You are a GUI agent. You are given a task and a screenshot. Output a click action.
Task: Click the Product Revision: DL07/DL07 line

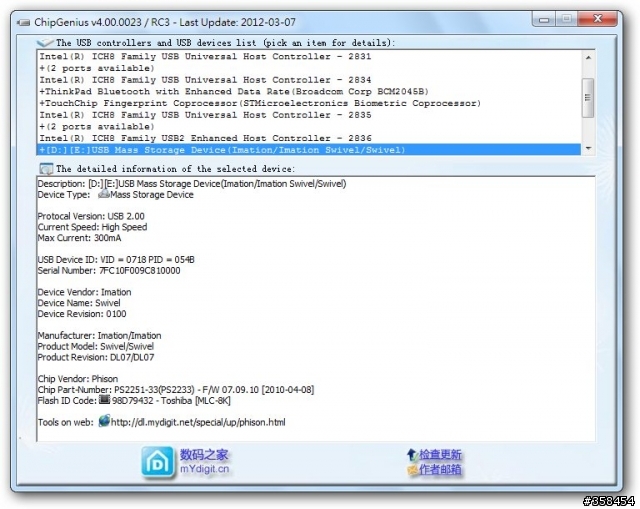coord(96,357)
